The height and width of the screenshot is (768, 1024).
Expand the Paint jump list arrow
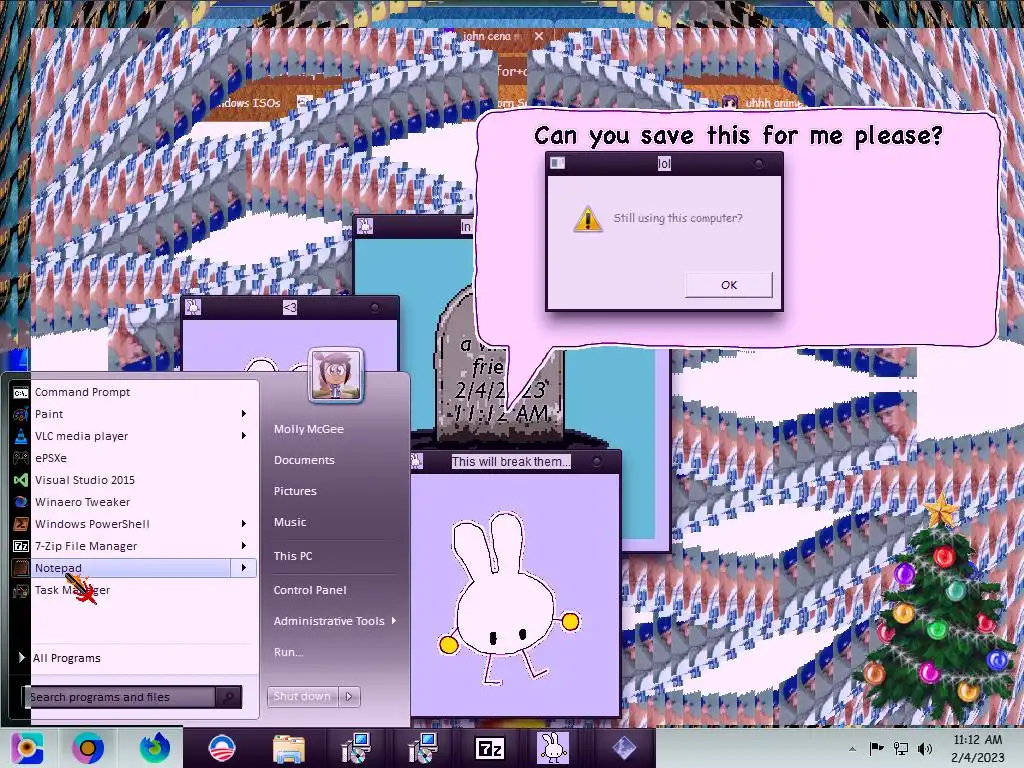click(244, 414)
